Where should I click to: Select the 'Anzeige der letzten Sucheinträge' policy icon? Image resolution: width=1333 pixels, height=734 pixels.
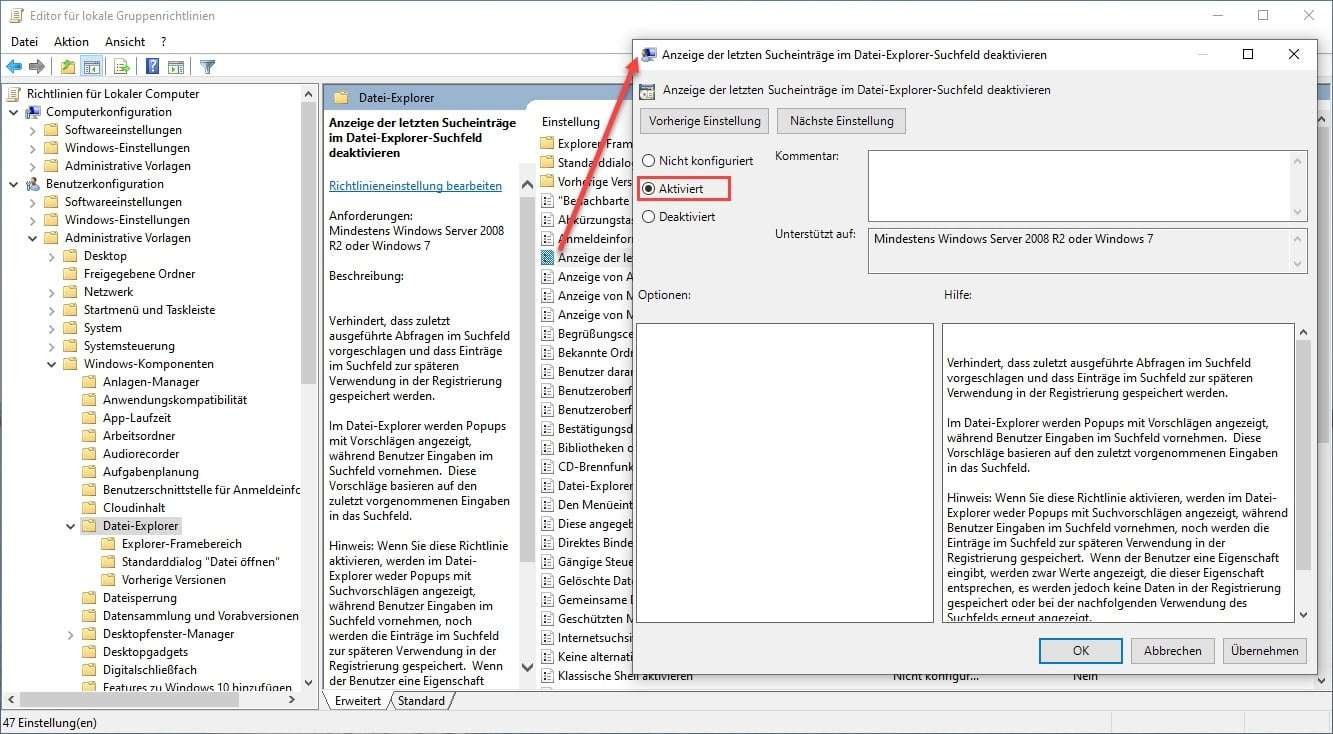click(x=545, y=257)
